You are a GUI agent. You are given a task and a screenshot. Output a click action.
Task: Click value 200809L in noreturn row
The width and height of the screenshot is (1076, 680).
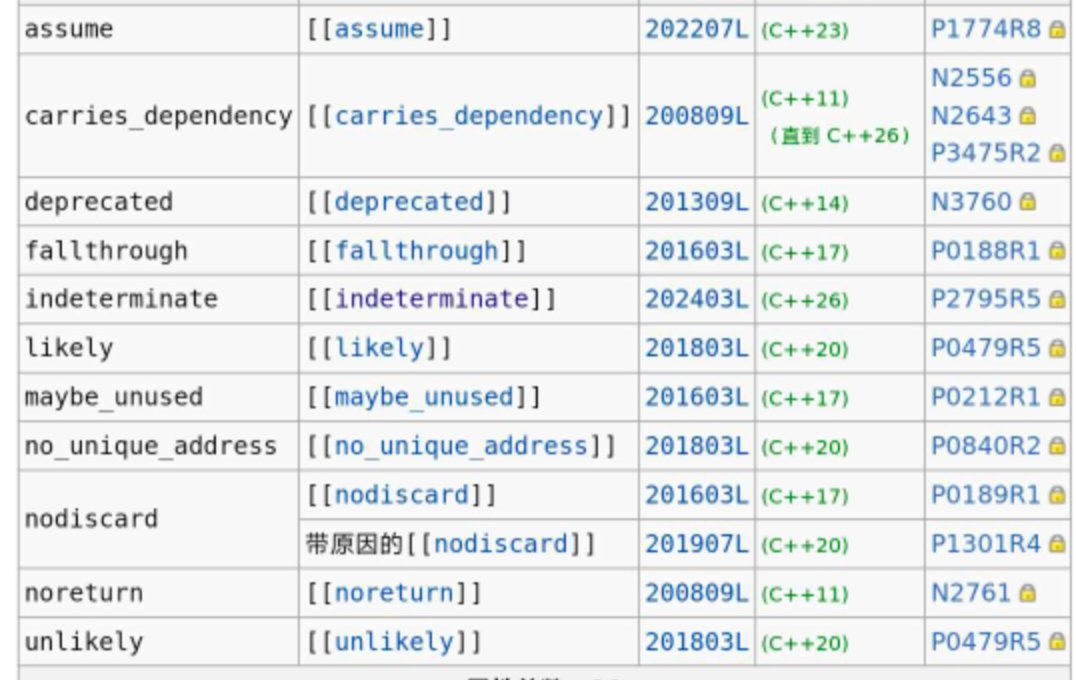[x=697, y=593]
